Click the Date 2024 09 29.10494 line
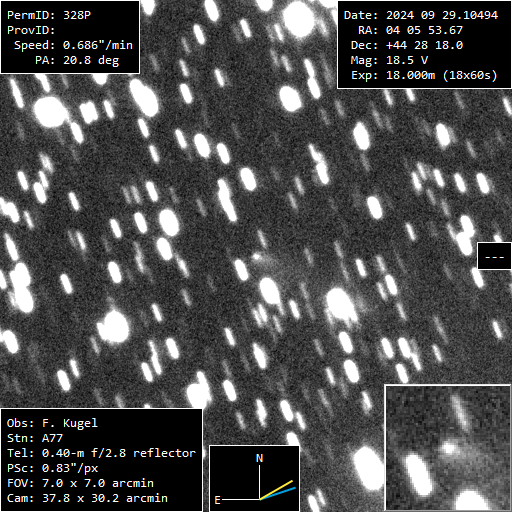This screenshot has height=512, width=512. point(421,15)
